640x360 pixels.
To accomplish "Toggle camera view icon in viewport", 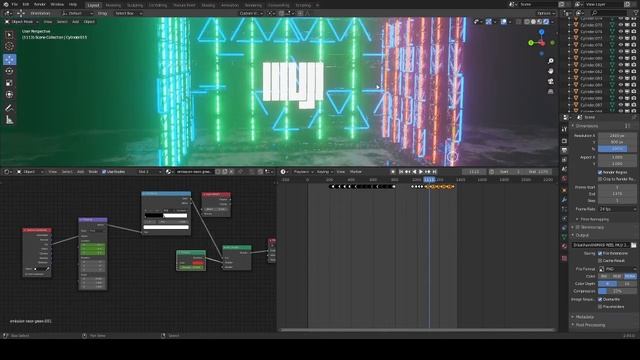I will (x=551, y=81).
